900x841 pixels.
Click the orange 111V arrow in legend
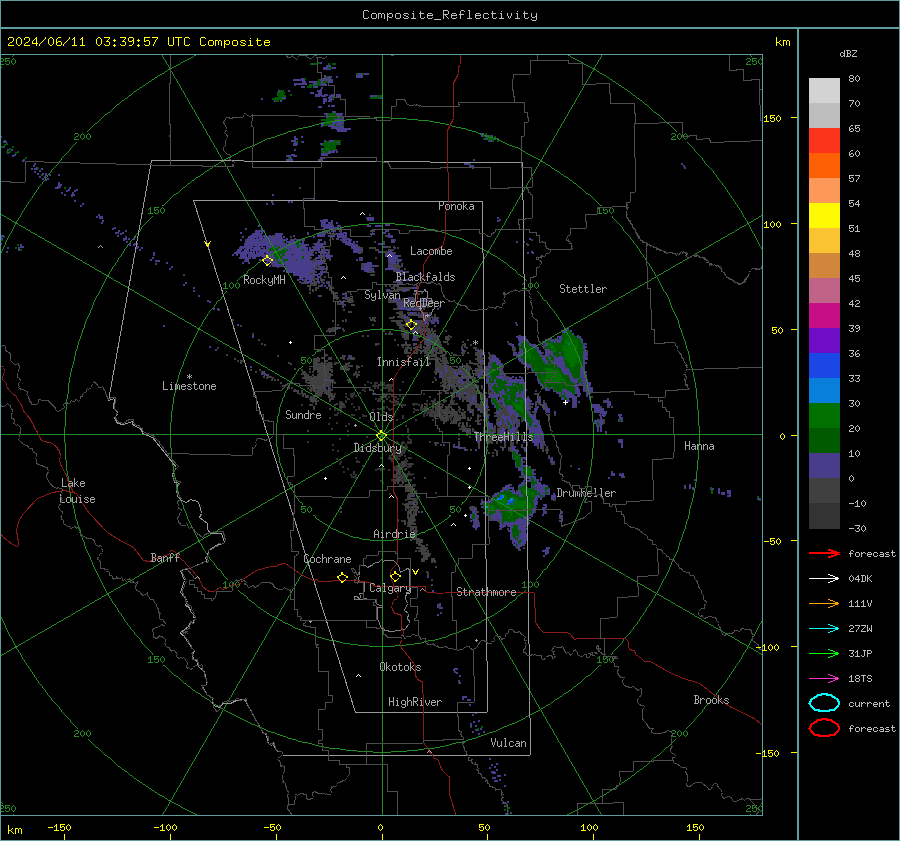point(824,603)
